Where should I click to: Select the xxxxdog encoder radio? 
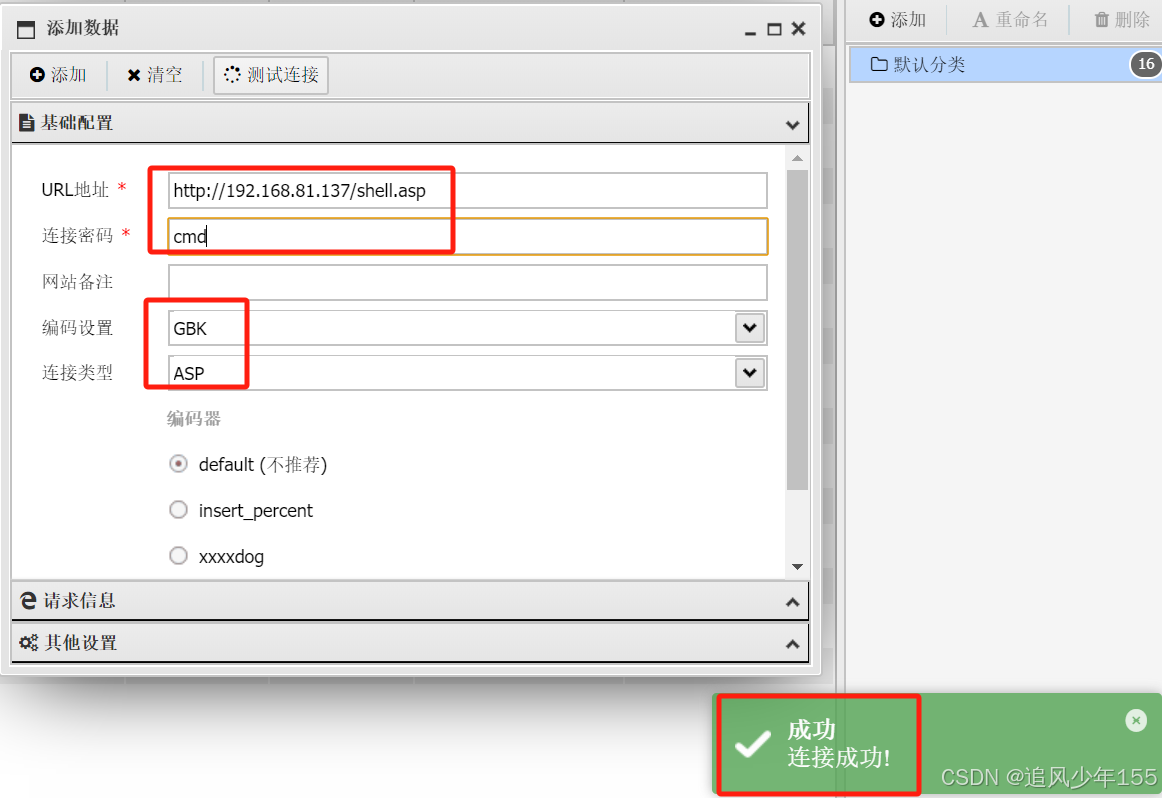178,556
